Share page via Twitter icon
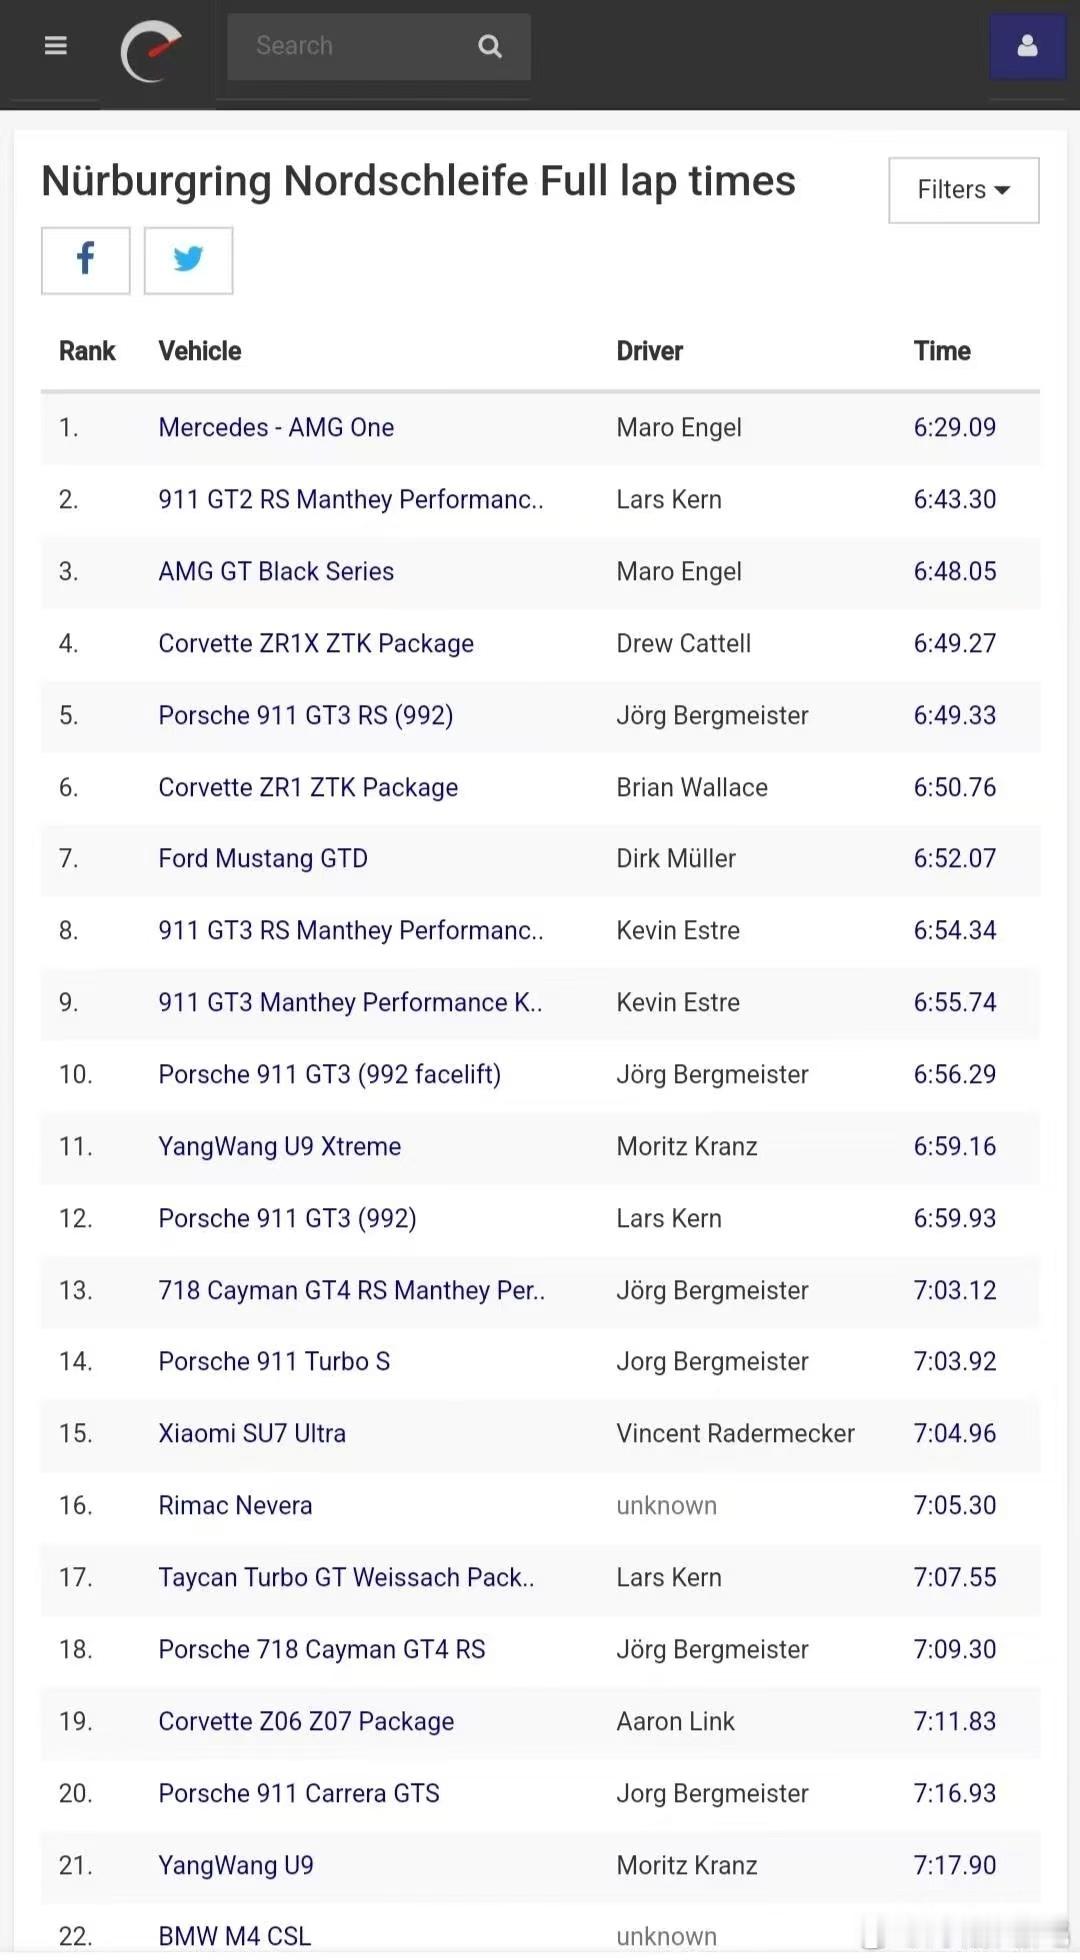The width and height of the screenshot is (1080, 1960). tap(188, 260)
